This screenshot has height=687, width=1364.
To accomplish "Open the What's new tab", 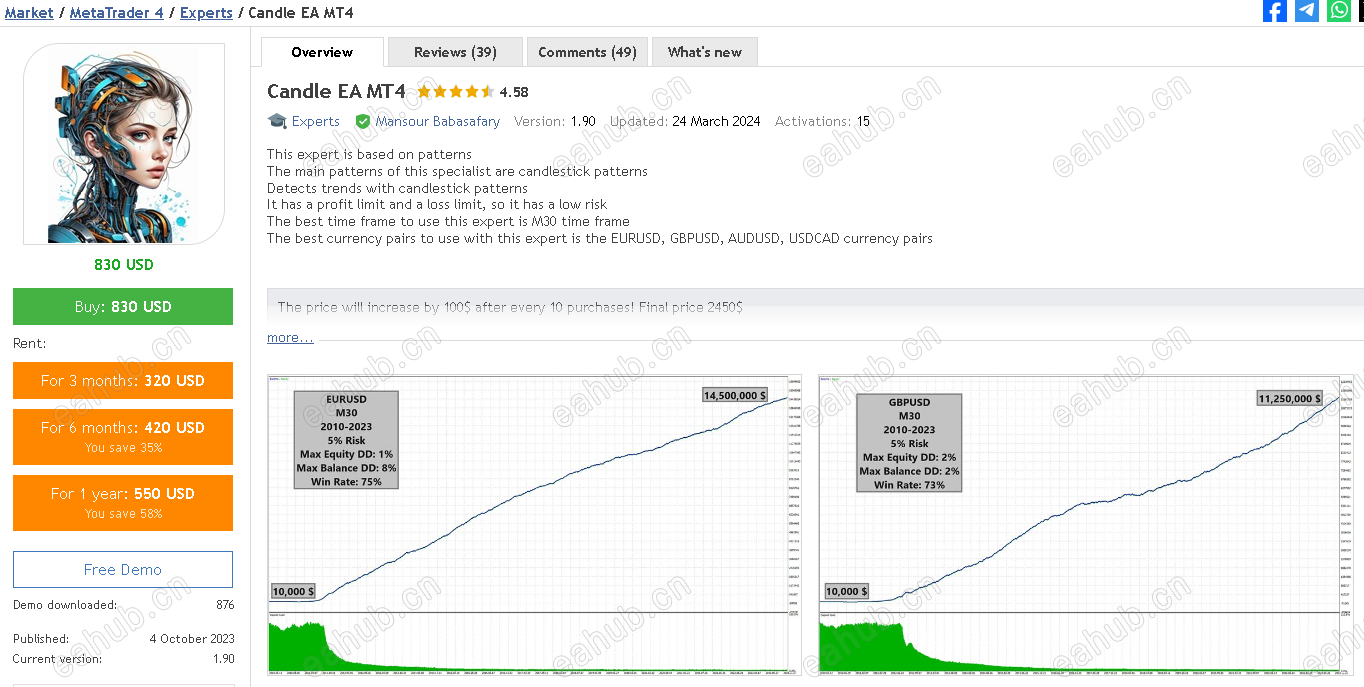I will (x=705, y=52).
